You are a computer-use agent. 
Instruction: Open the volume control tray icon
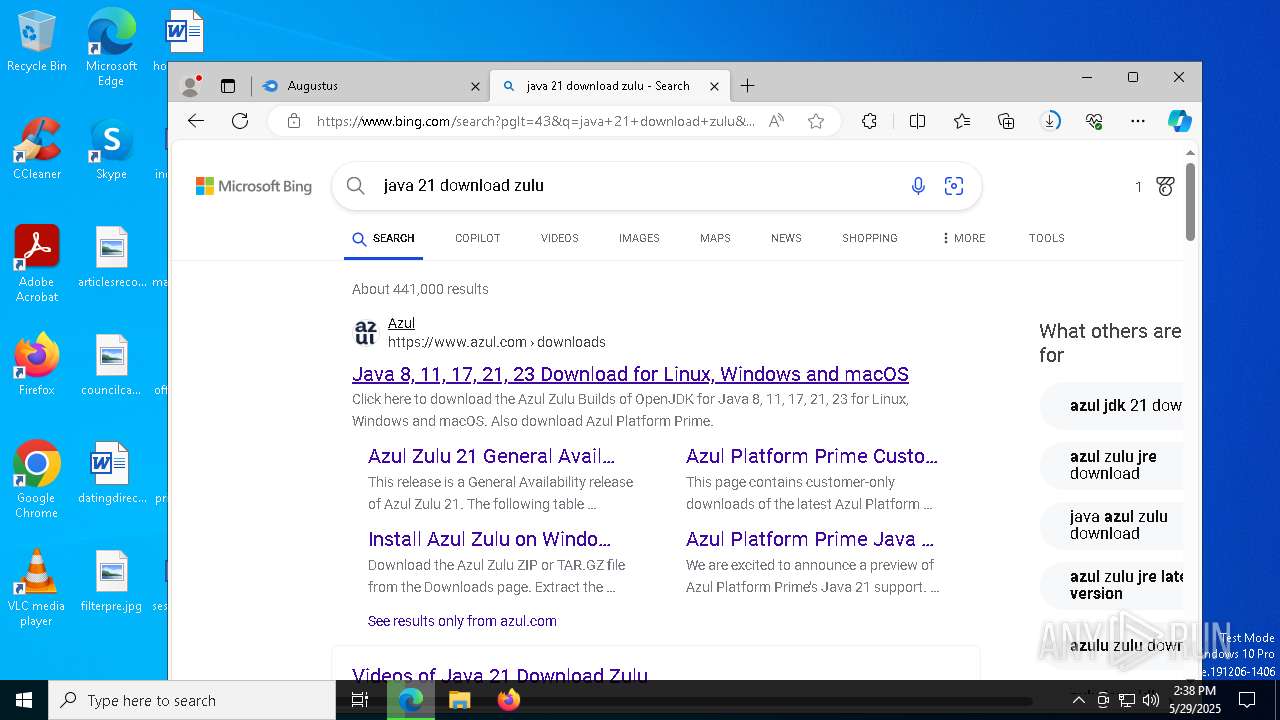pos(1151,700)
